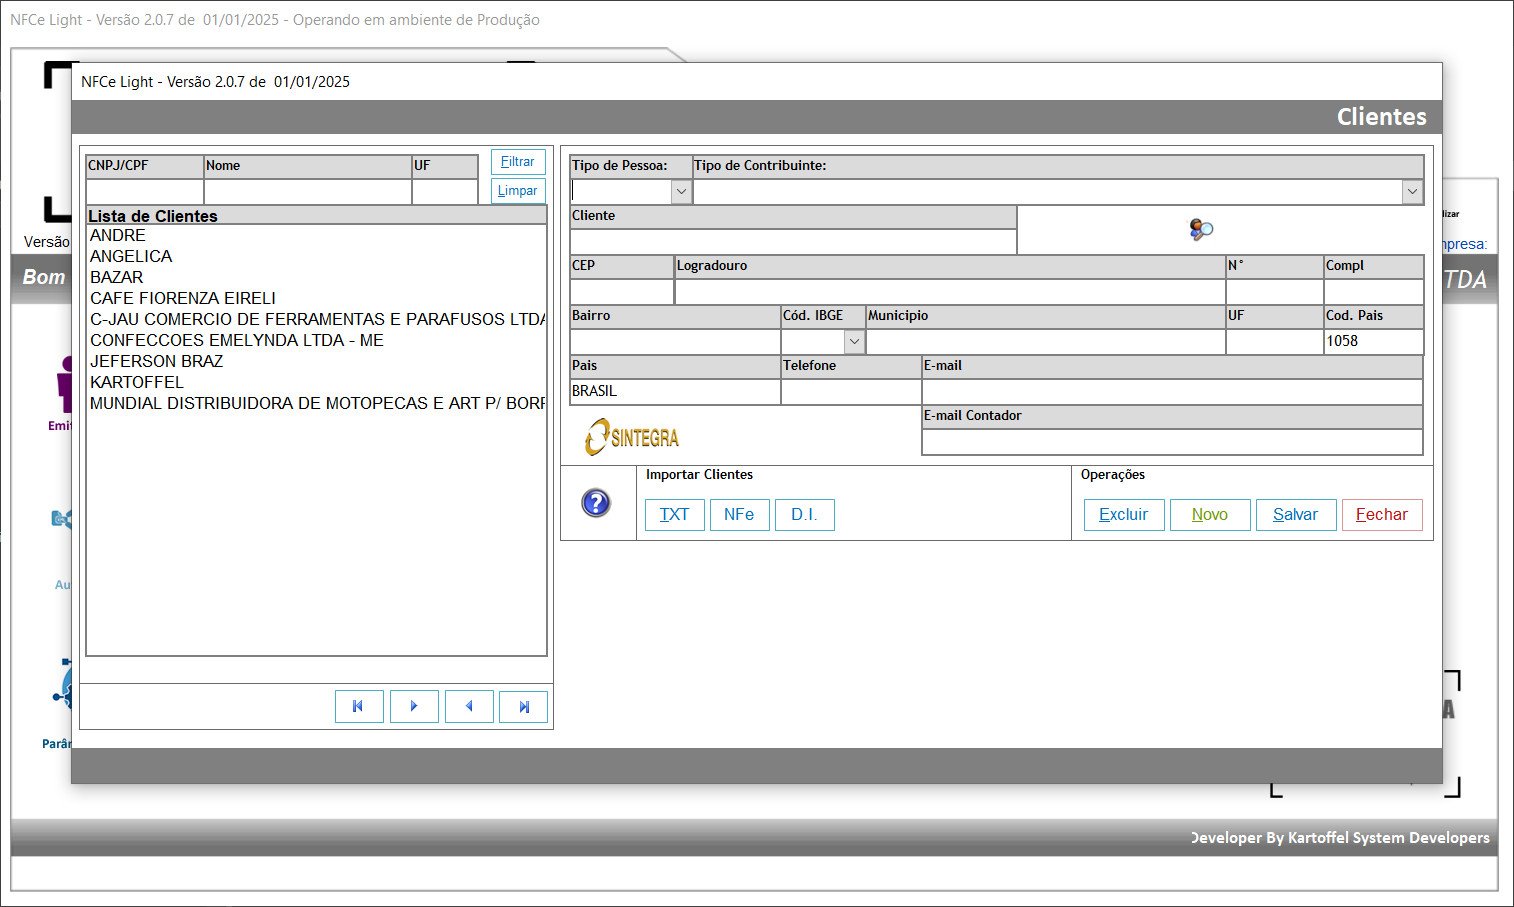Save the client with Salvar

point(1295,515)
